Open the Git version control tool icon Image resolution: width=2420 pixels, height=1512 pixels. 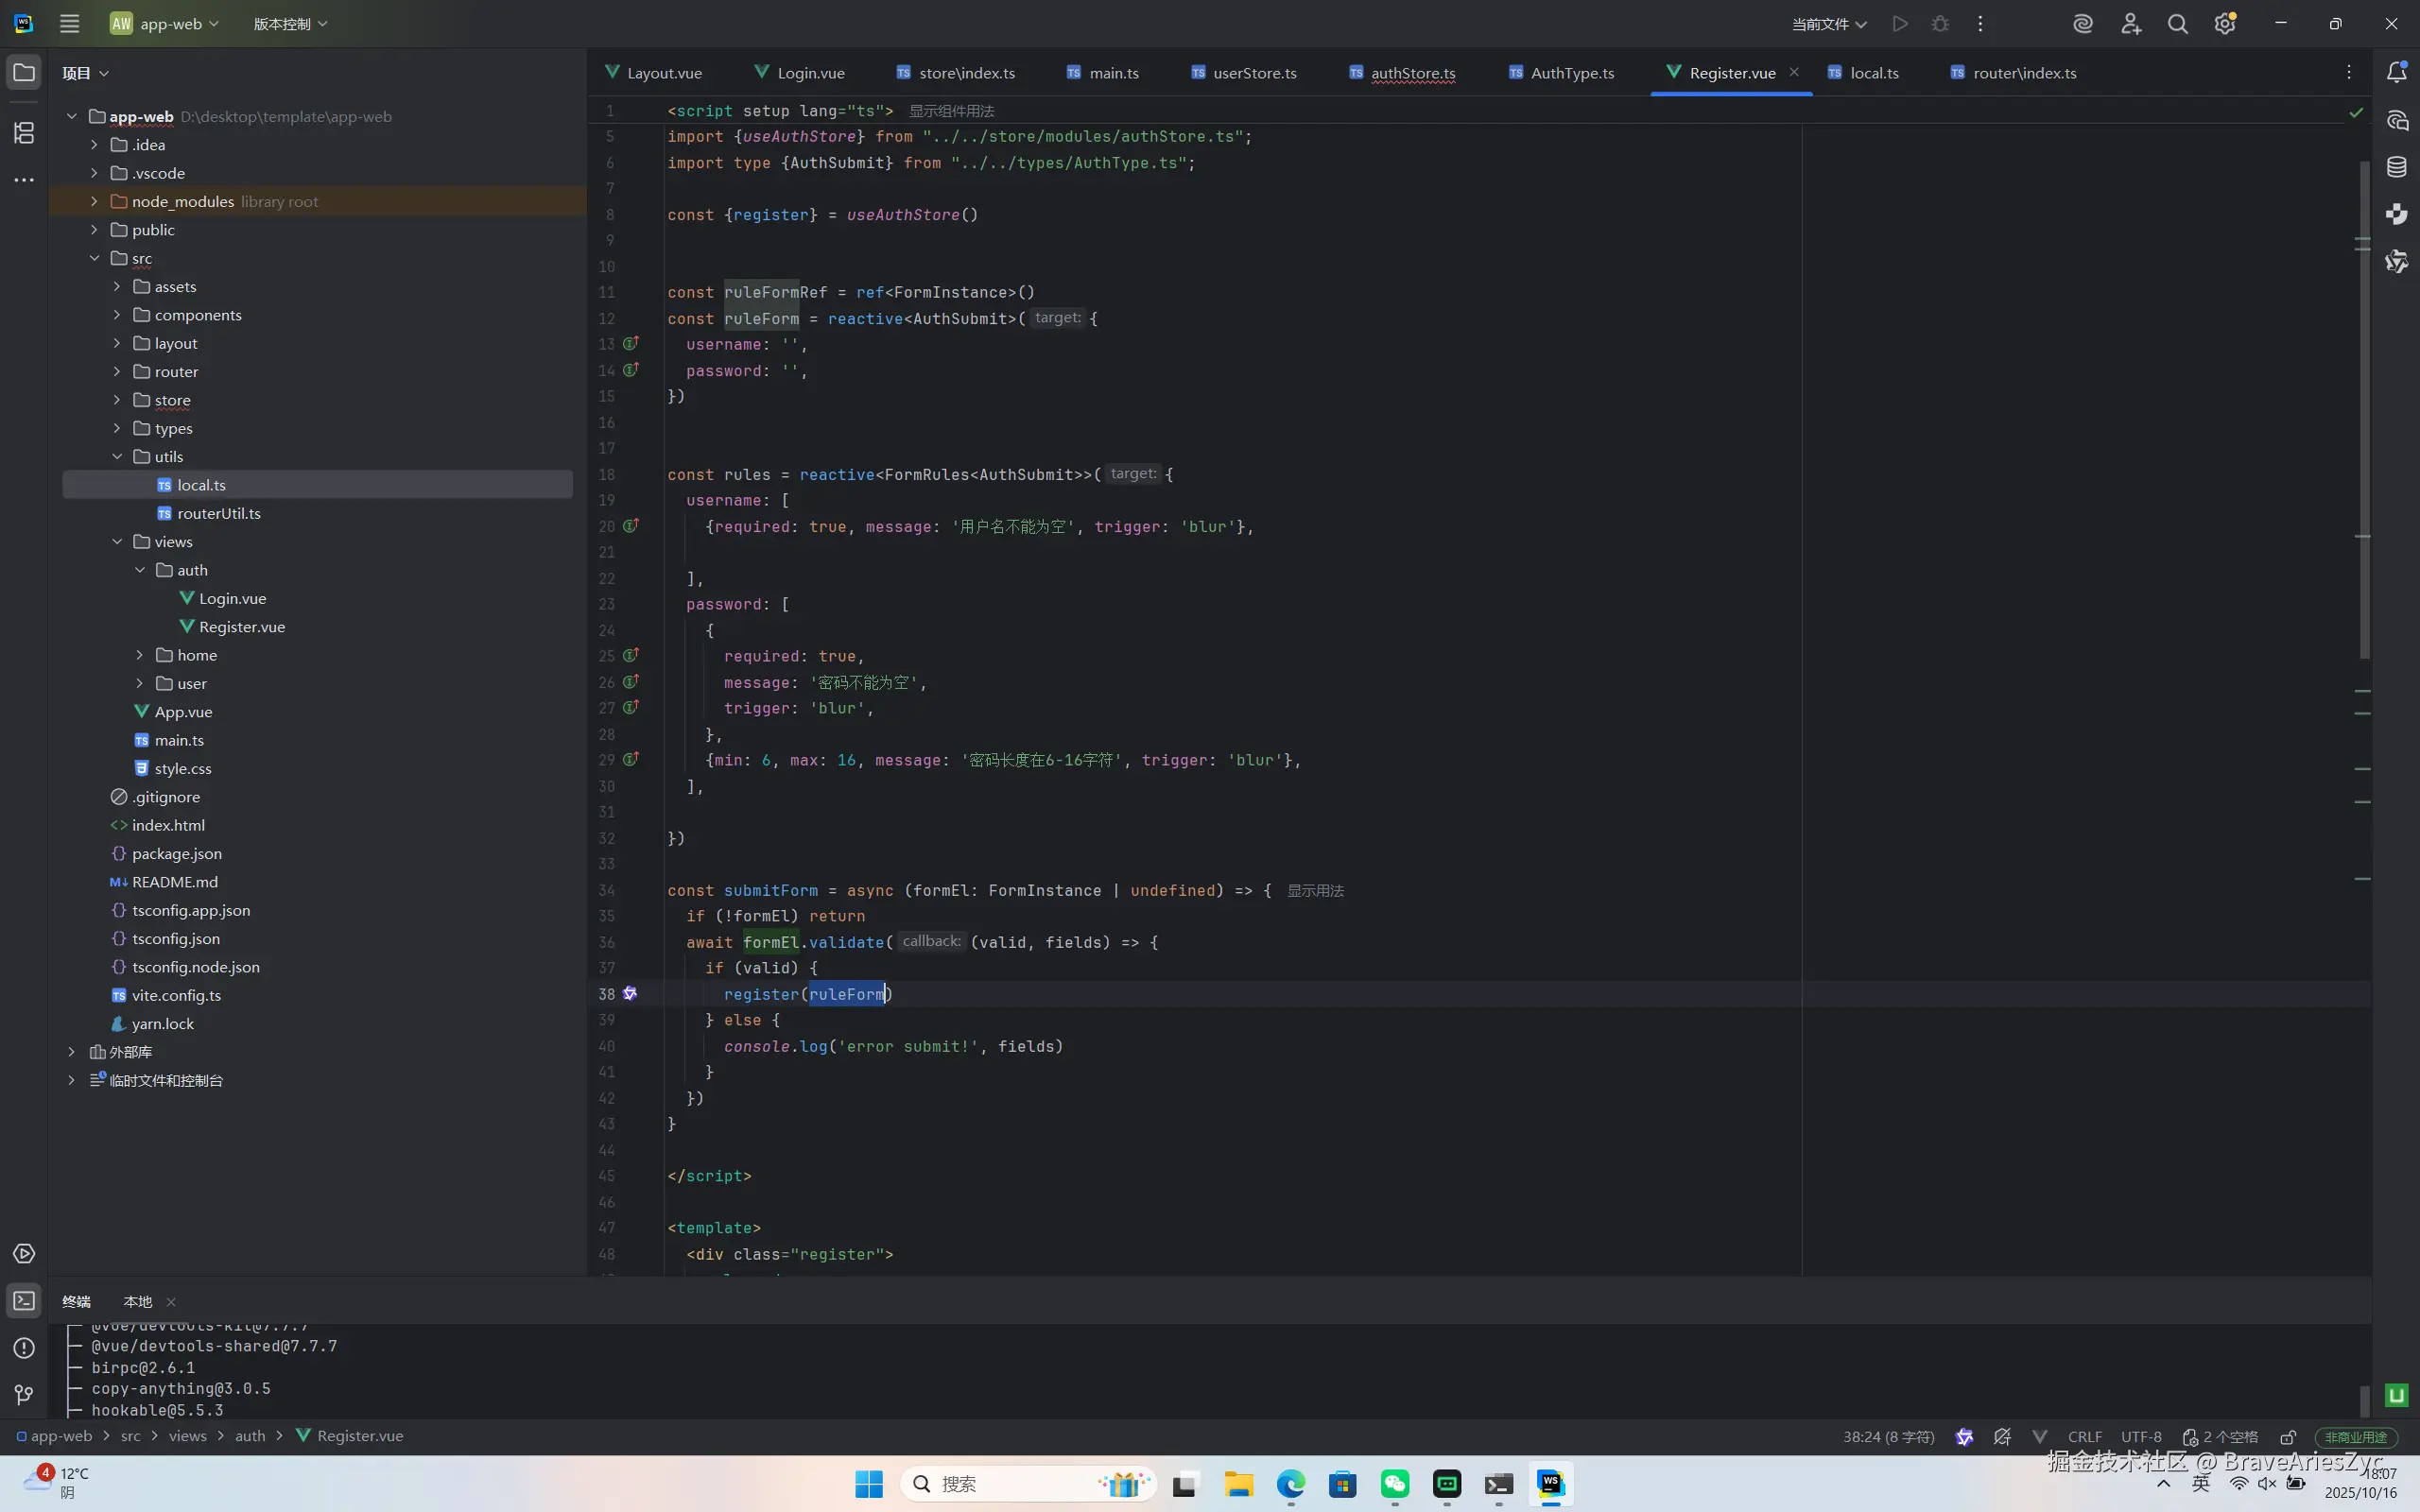click(x=24, y=1395)
